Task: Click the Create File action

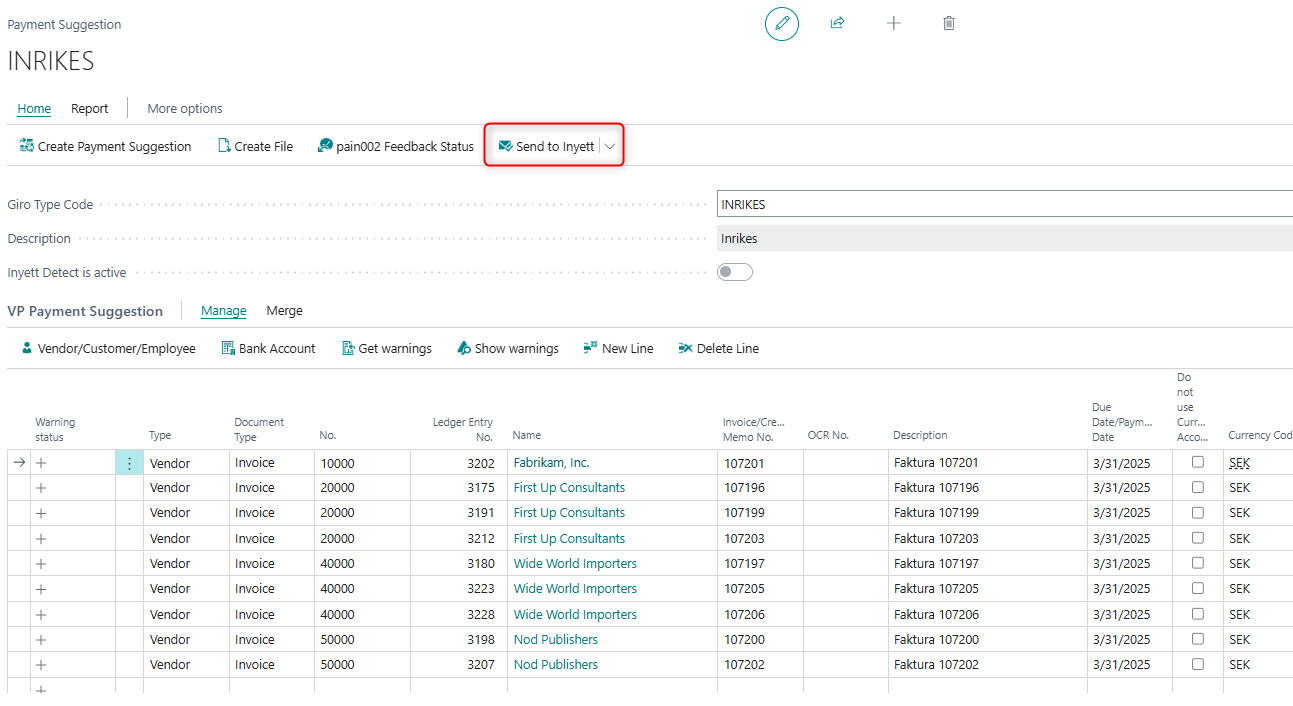Action: pyautogui.click(x=255, y=146)
